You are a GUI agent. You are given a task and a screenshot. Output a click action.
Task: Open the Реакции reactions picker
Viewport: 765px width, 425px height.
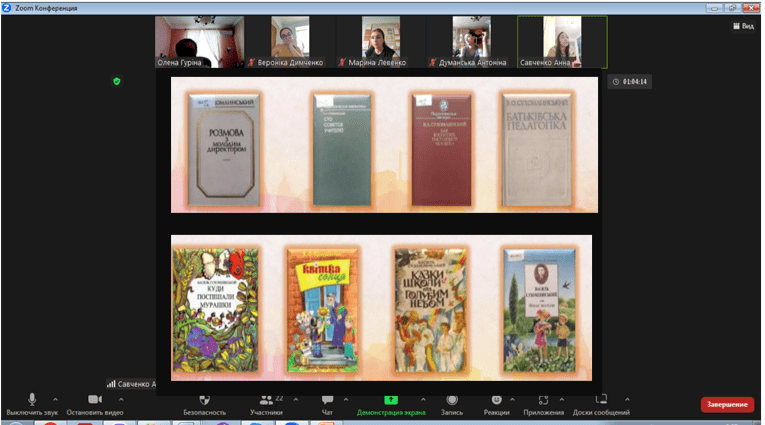pos(496,400)
